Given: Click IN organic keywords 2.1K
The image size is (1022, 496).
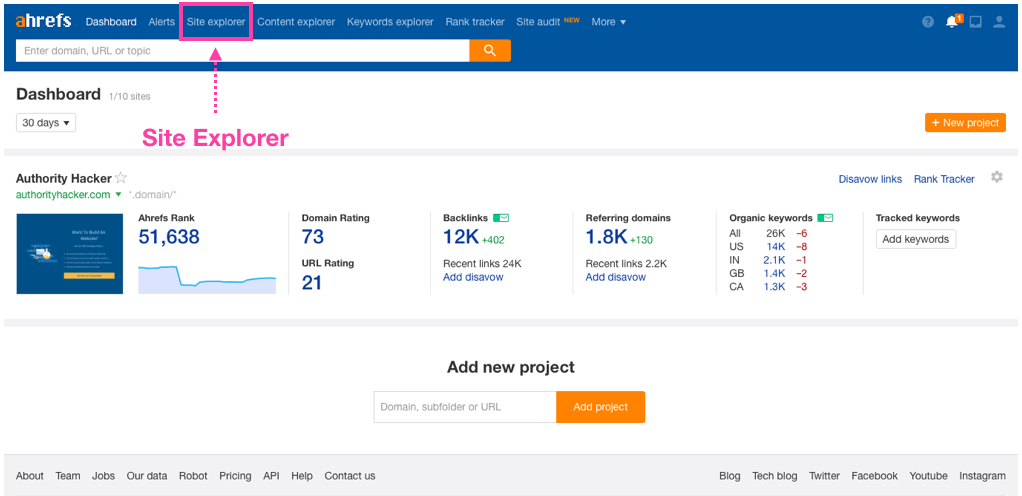Looking at the screenshot, I should pyautogui.click(x=774, y=260).
